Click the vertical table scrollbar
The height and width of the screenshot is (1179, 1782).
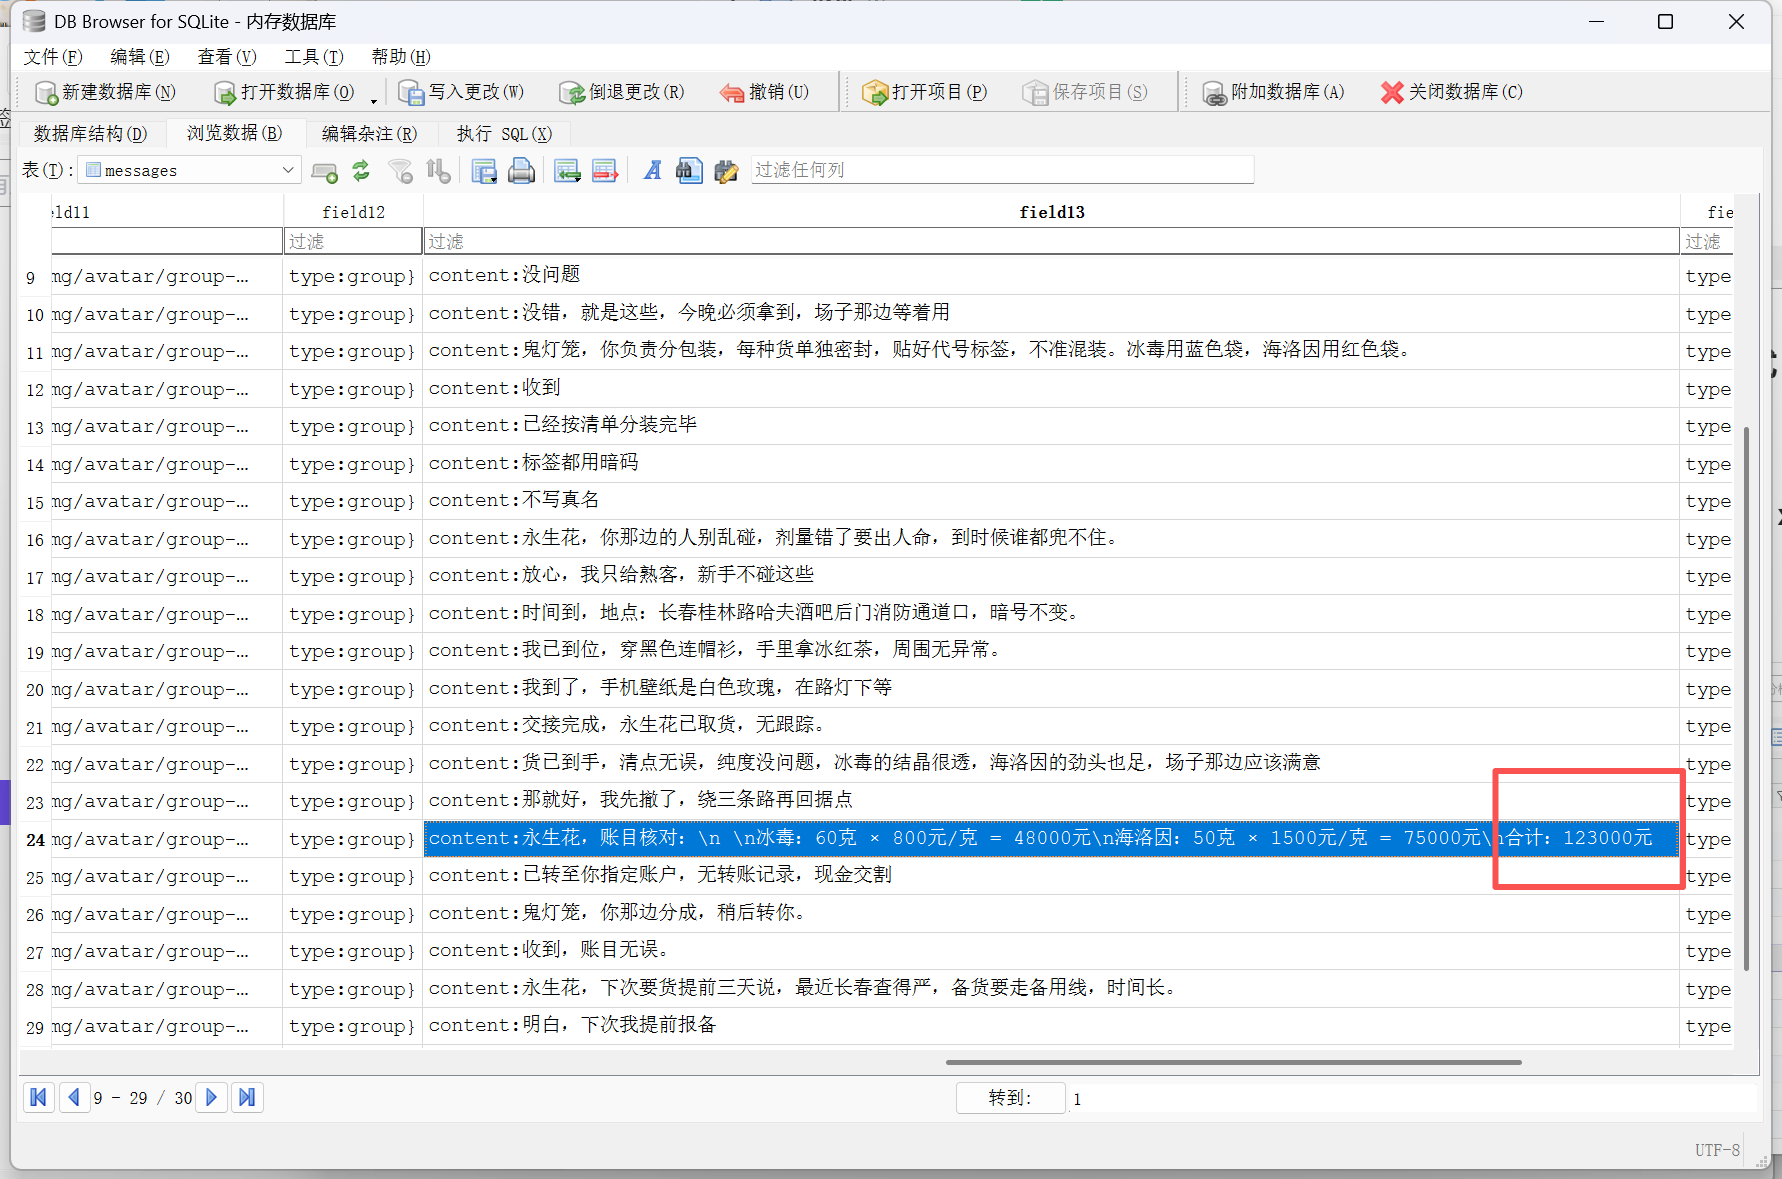coord(1746,698)
